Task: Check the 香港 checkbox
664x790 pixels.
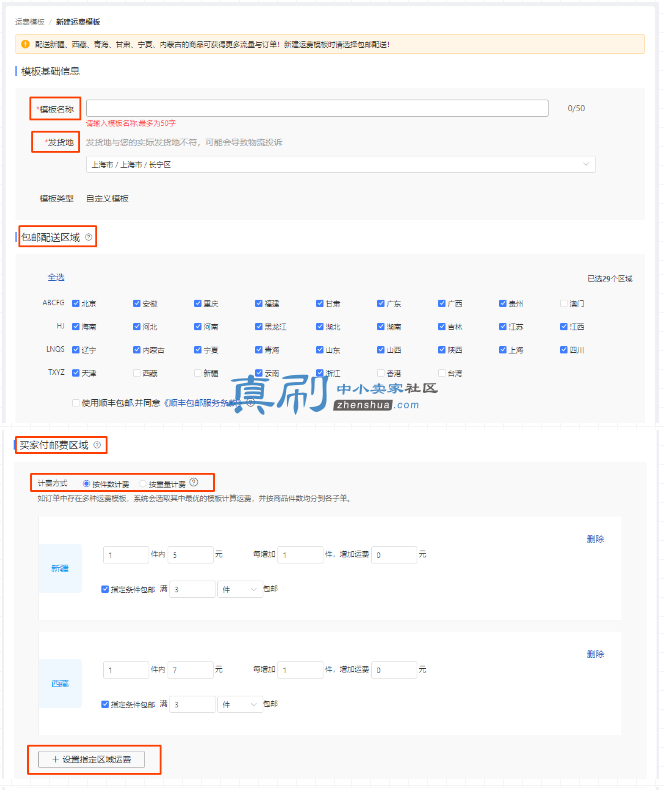Action: (x=380, y=373)
